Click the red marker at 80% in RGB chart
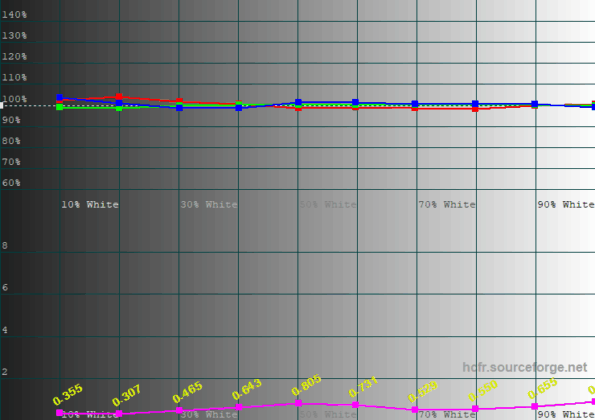595x420 pixels. coord(475,109)
